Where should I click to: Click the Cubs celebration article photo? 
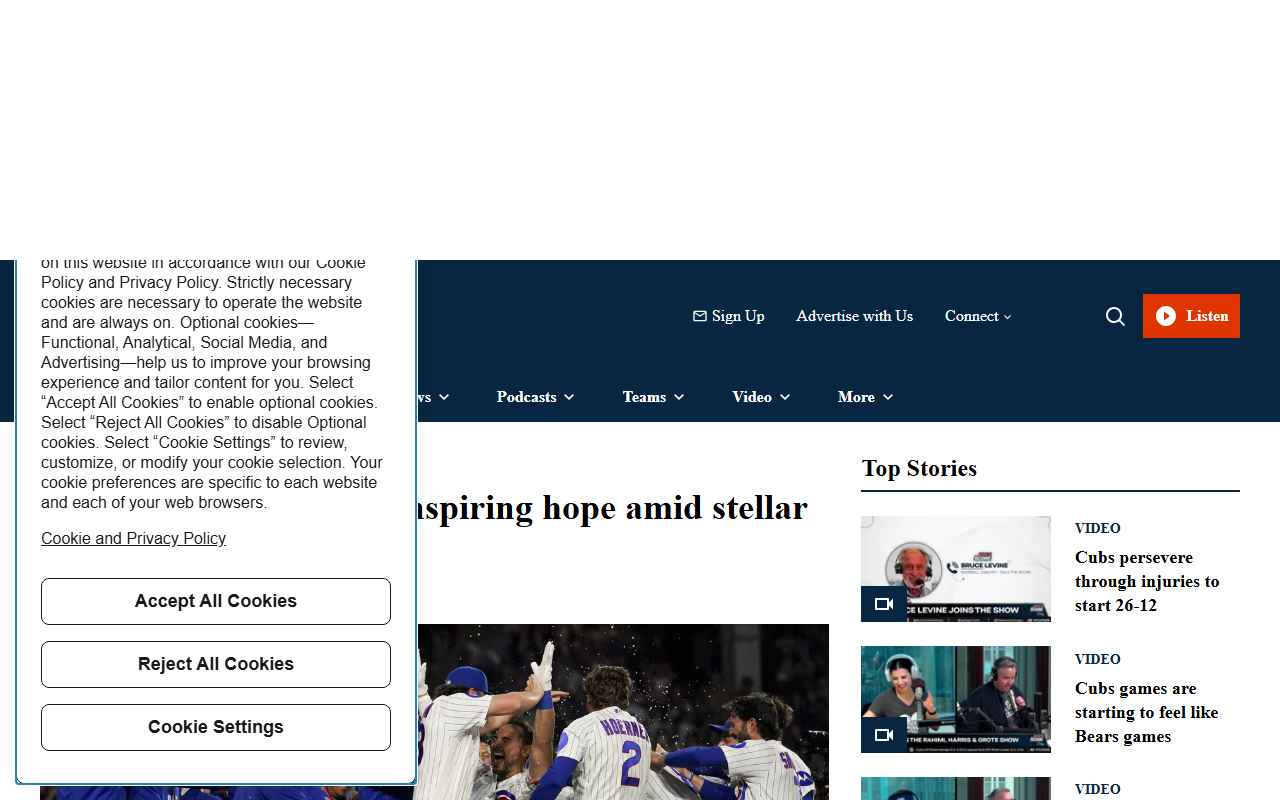point(623,712)
